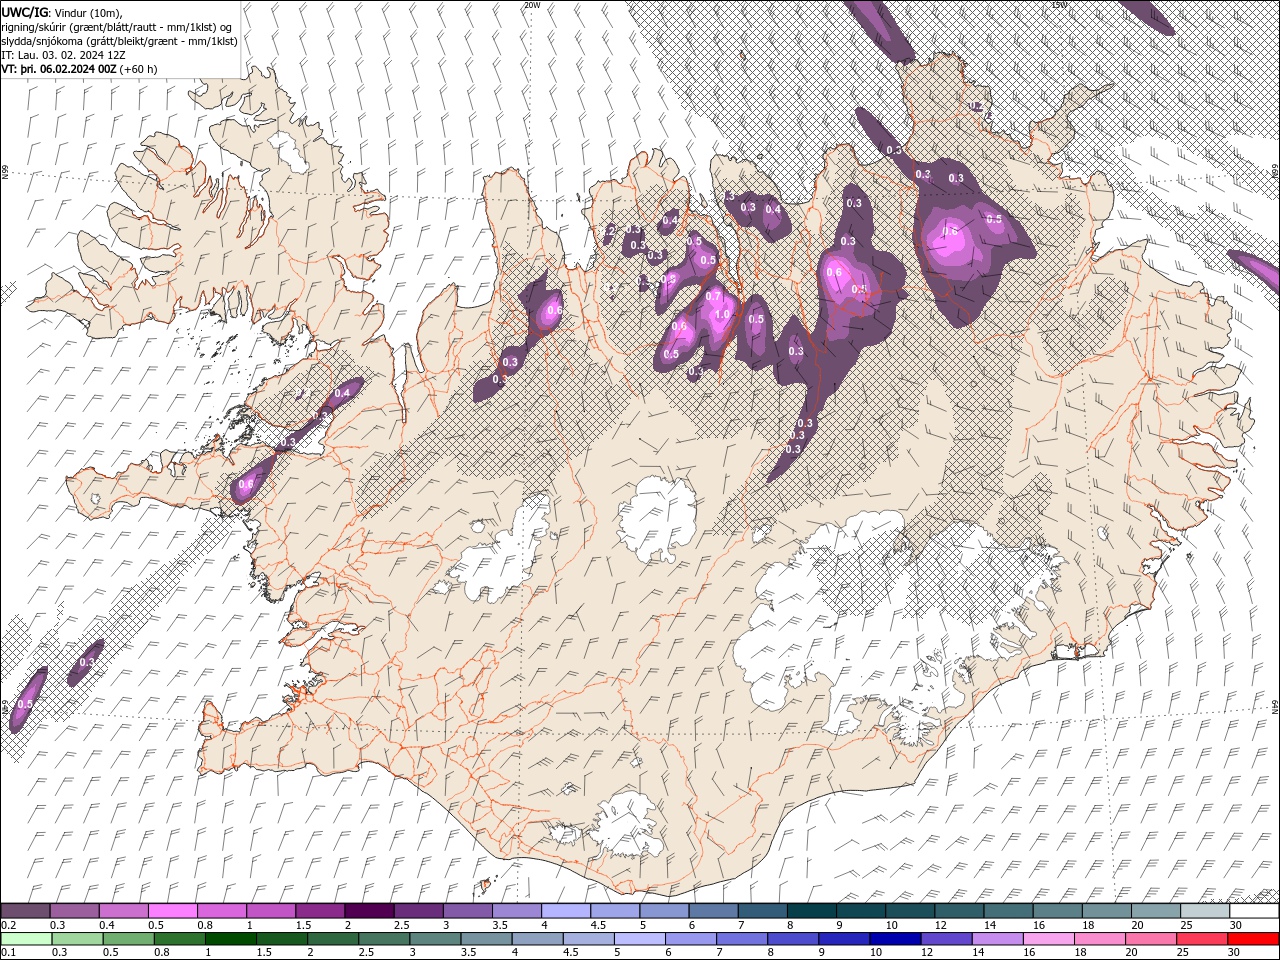Select the bright pink 0.5 swatch in upper legend

(172, 911)
